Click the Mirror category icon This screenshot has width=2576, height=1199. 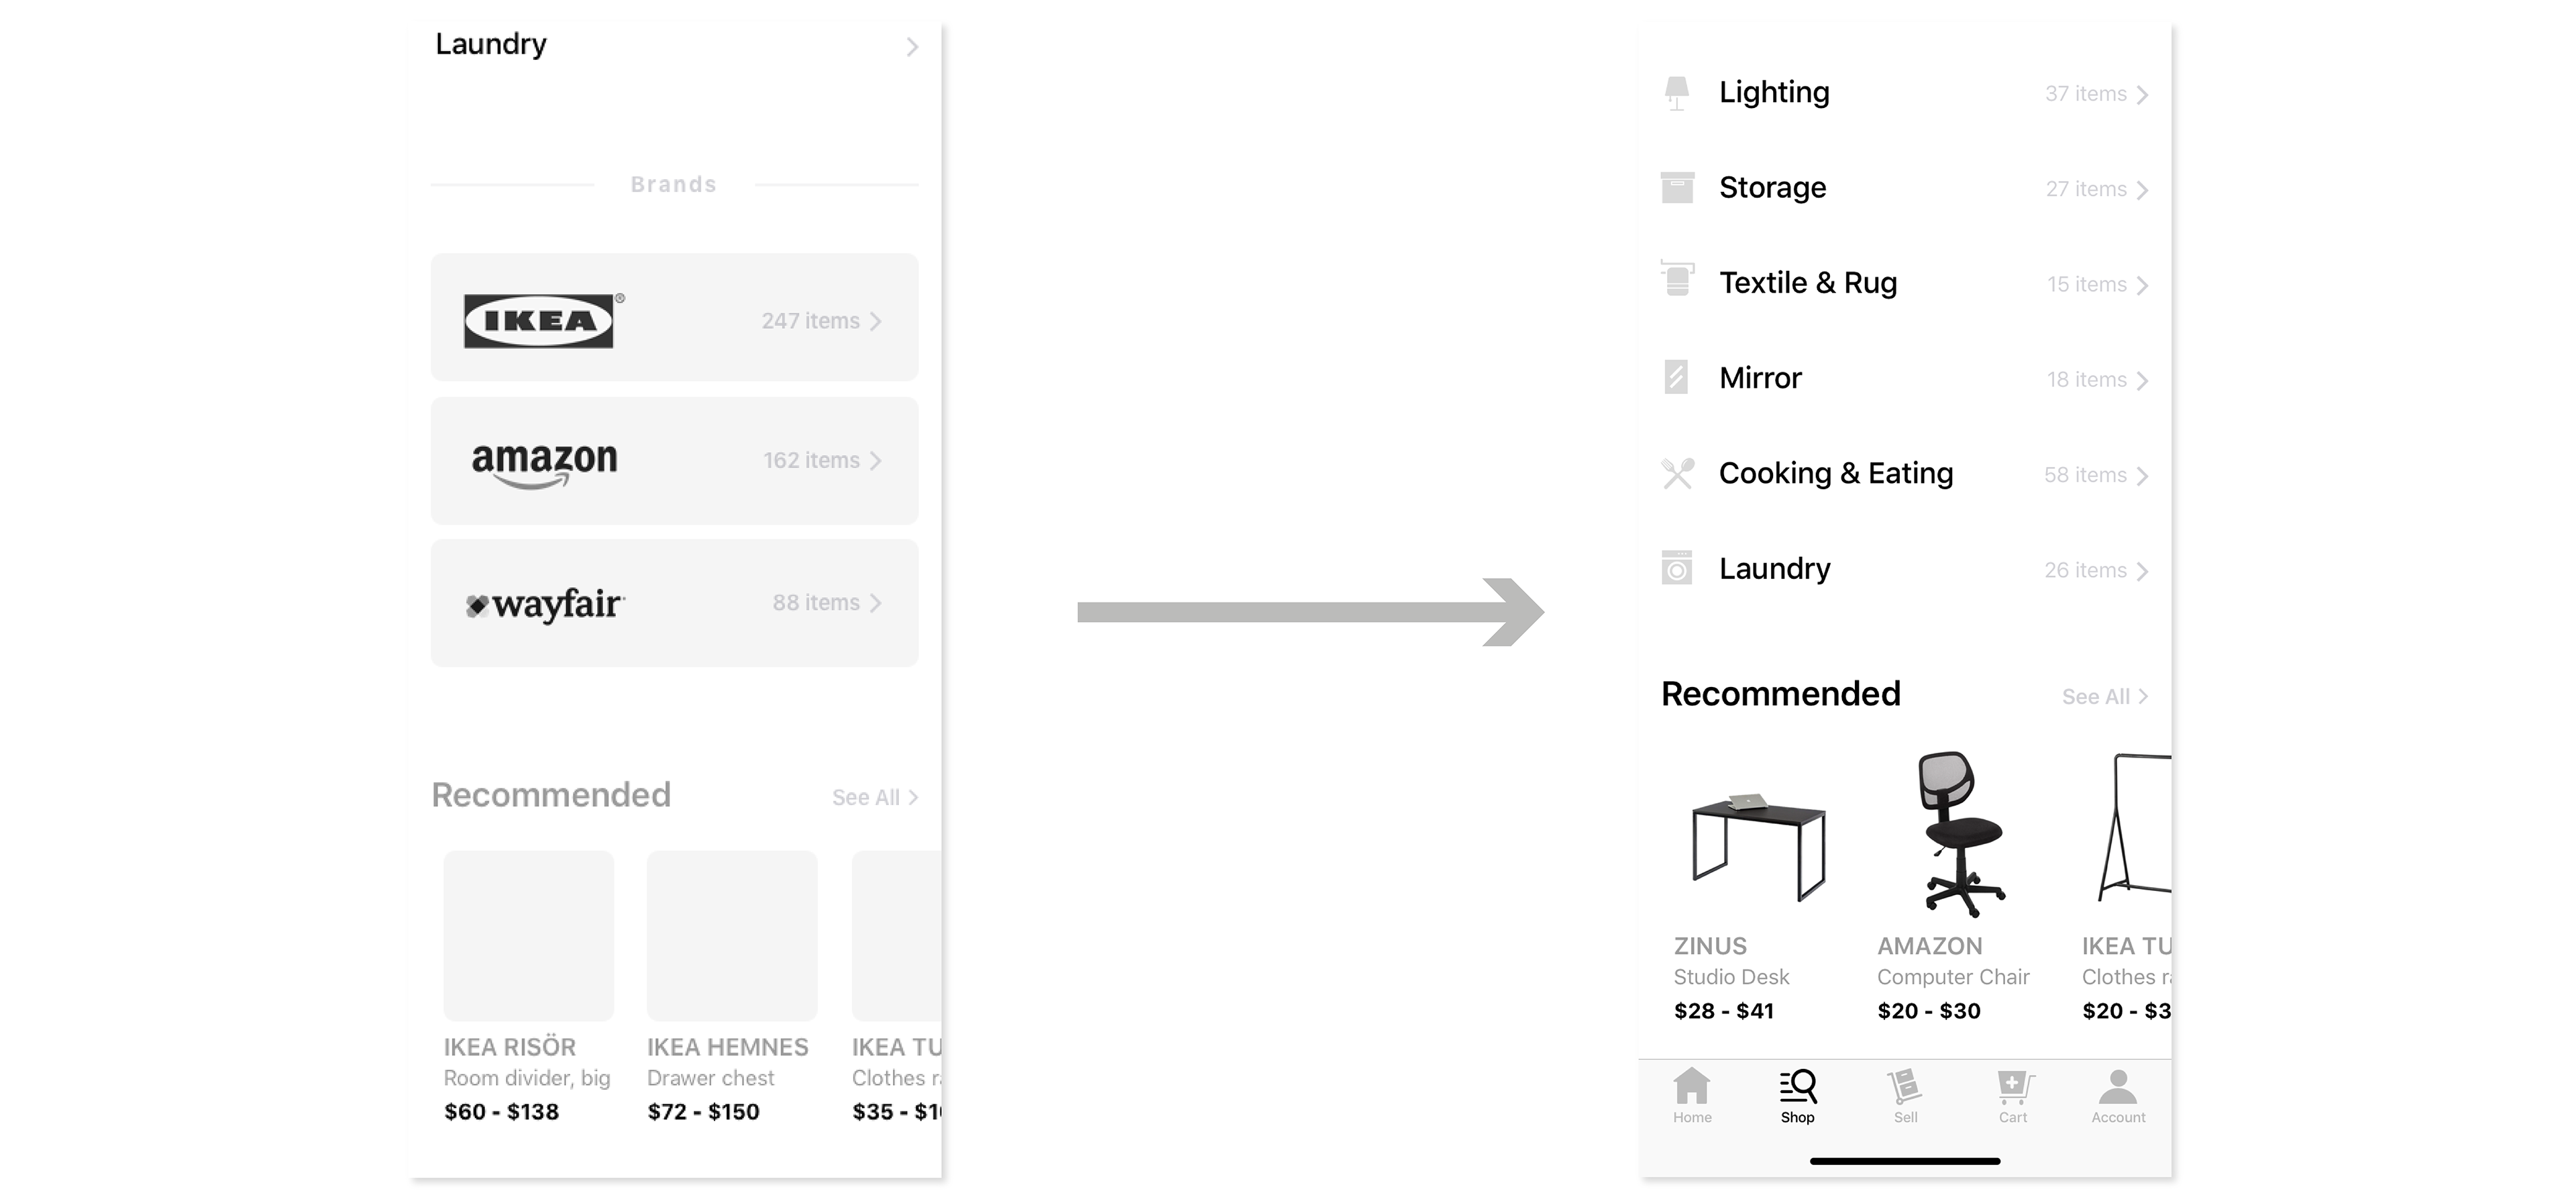coord(1676,377)
